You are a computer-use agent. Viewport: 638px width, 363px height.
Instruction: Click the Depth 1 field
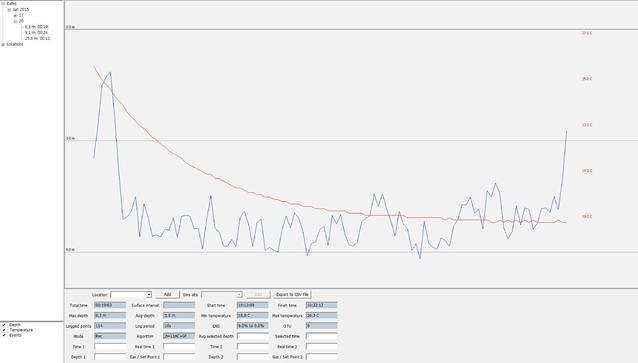click(110, 357)
